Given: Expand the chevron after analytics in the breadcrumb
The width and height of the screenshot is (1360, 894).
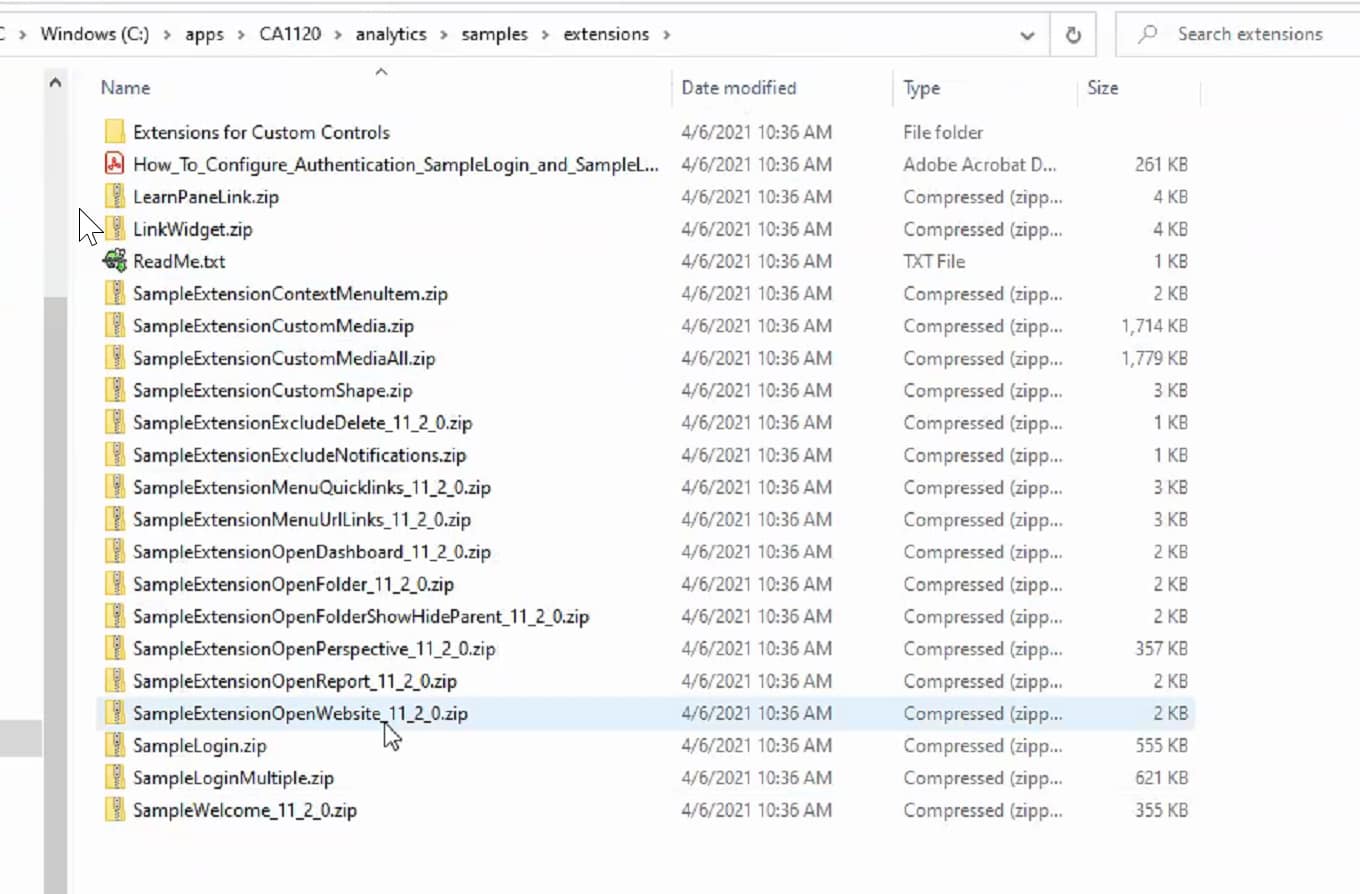Looking at the screenshot, I should coord(444,34).
